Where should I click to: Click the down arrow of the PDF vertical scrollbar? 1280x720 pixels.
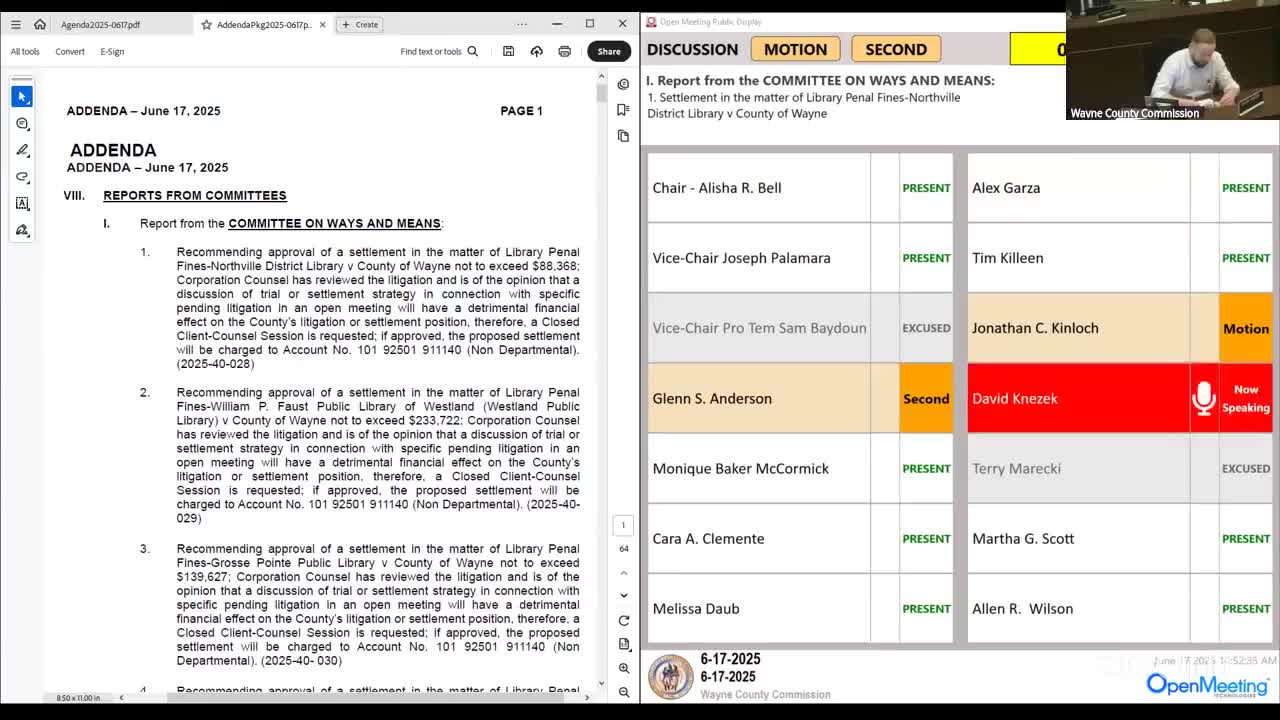601,684
